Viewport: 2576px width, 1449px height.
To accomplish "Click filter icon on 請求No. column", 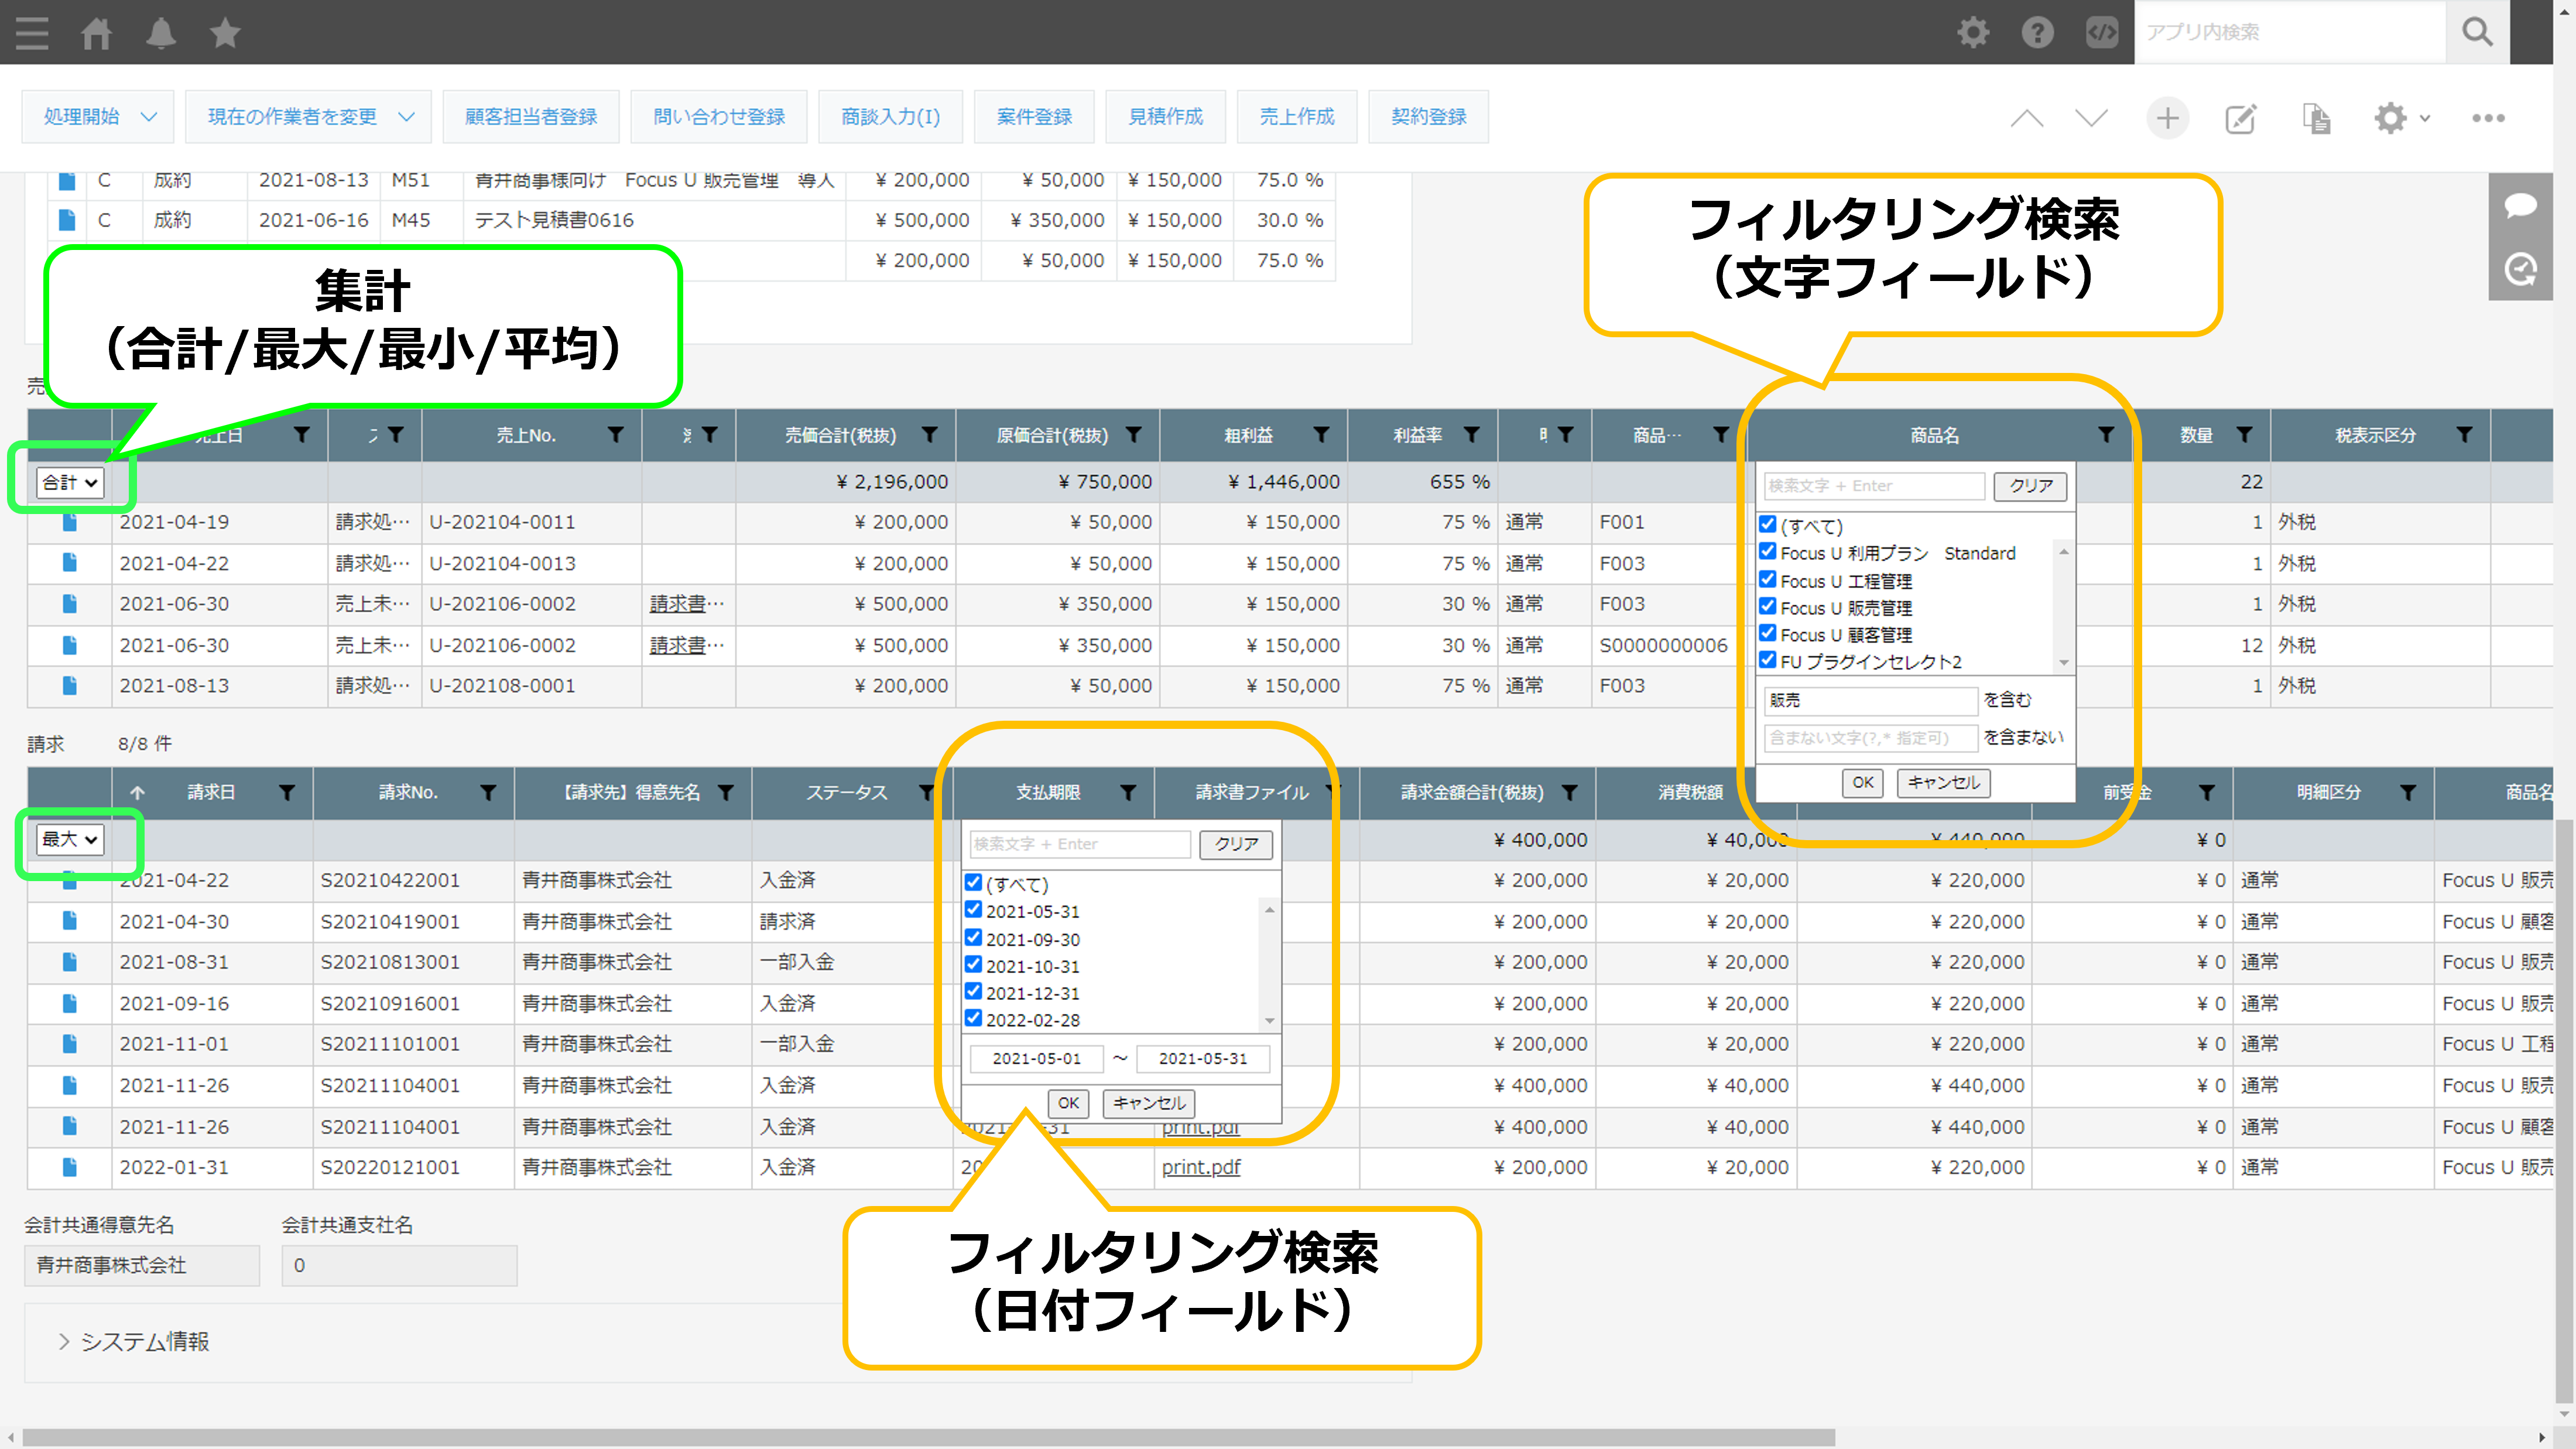I will click(x=488, y=793).
